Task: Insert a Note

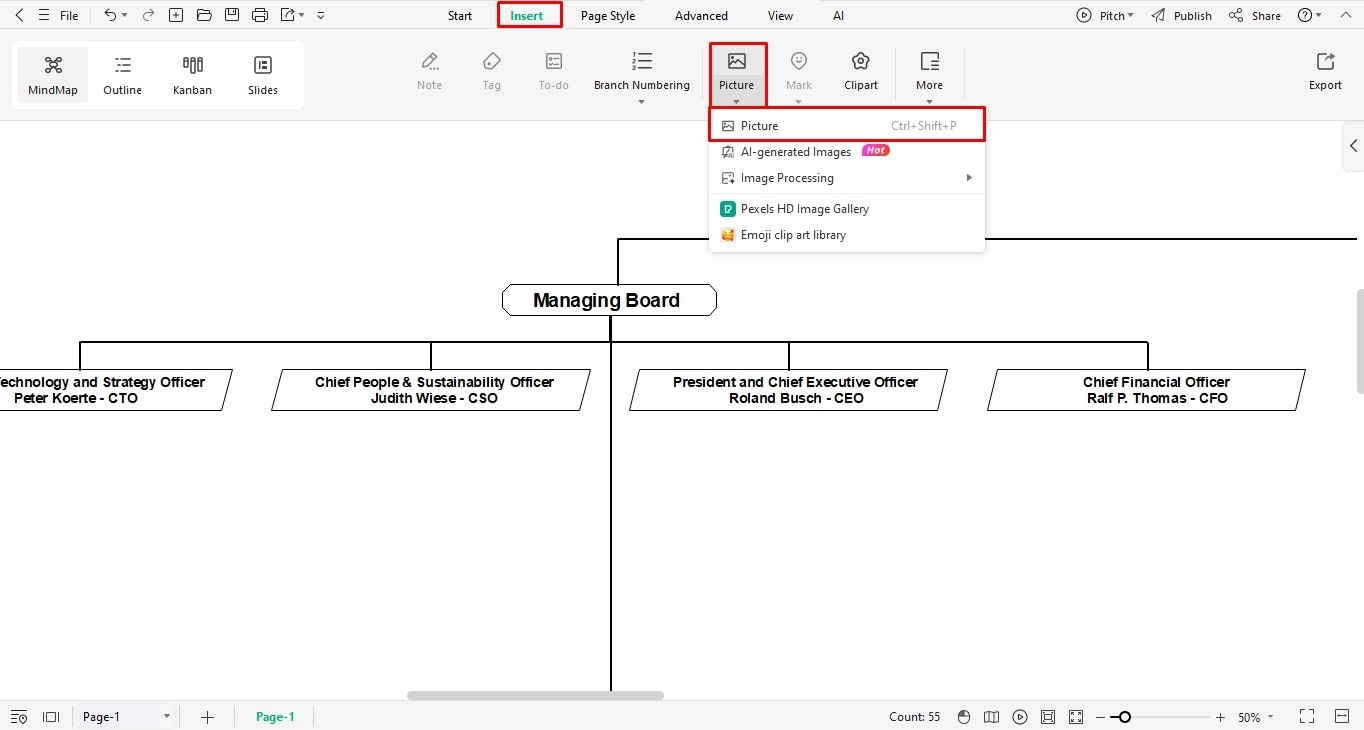Action: click(430, 71)
